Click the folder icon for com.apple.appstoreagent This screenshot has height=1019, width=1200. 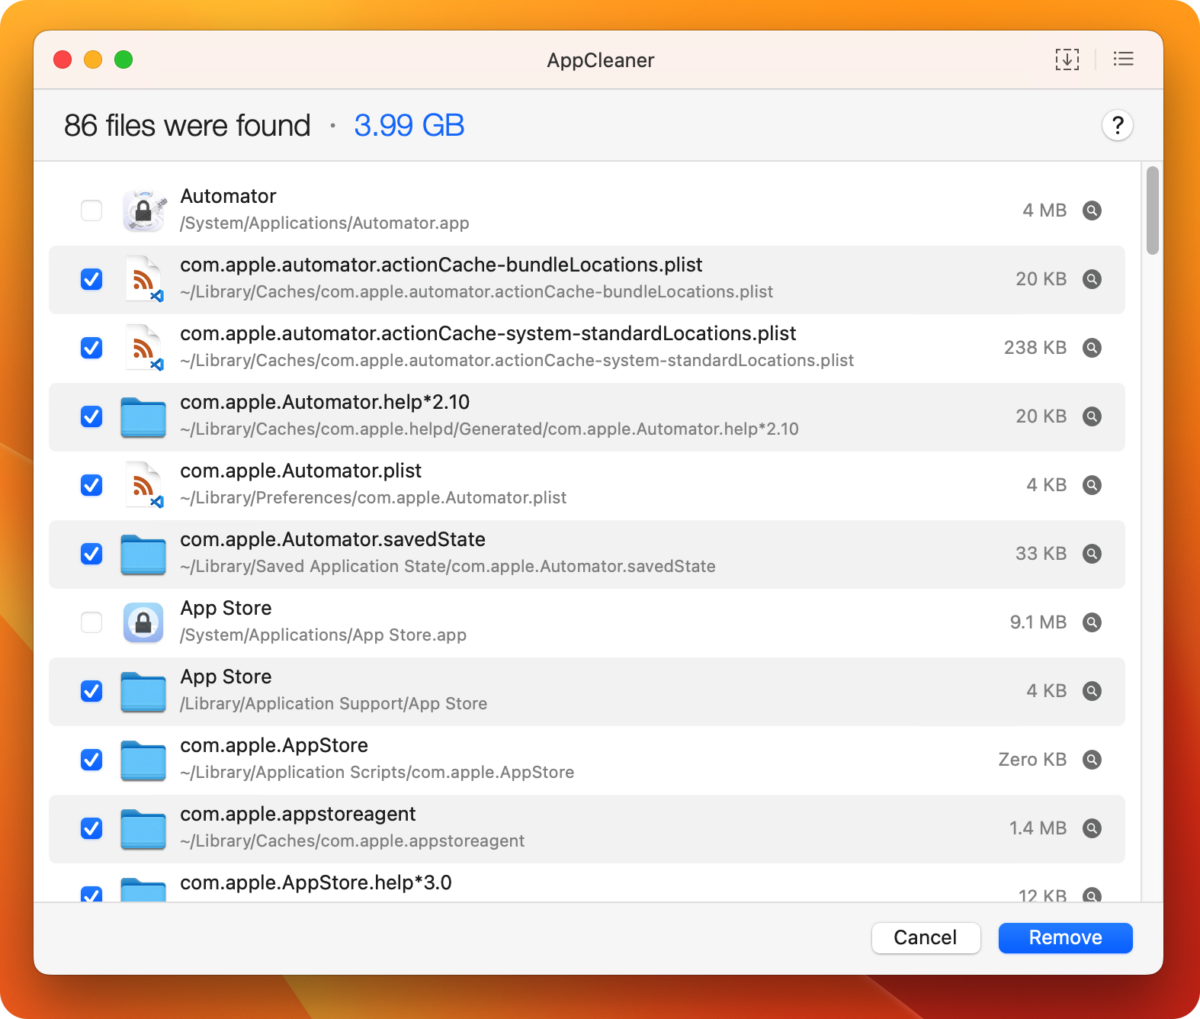(x=143, y=828)
